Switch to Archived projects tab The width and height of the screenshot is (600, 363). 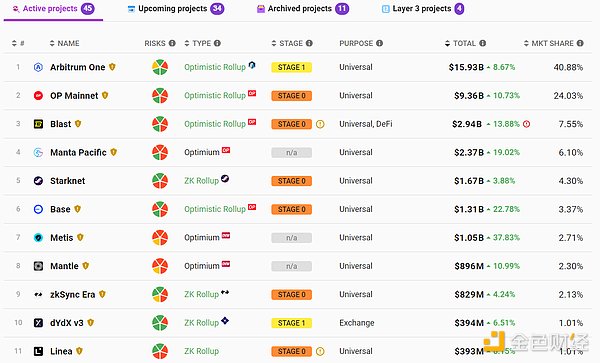point(303,9)
